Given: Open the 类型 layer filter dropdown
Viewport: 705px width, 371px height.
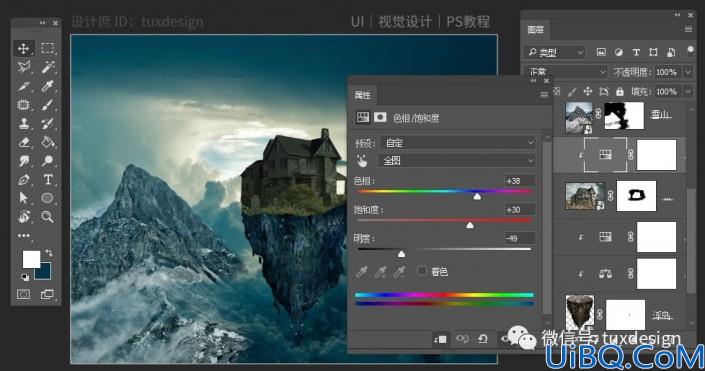Looking at the screenshot, I should coord(555,53).
